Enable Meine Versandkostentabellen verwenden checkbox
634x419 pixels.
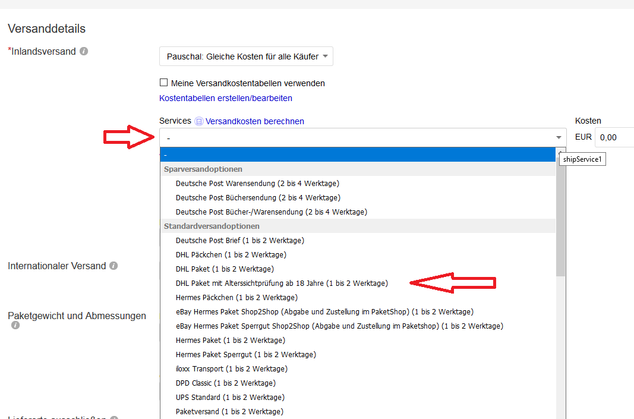click(x=164, y=82)
